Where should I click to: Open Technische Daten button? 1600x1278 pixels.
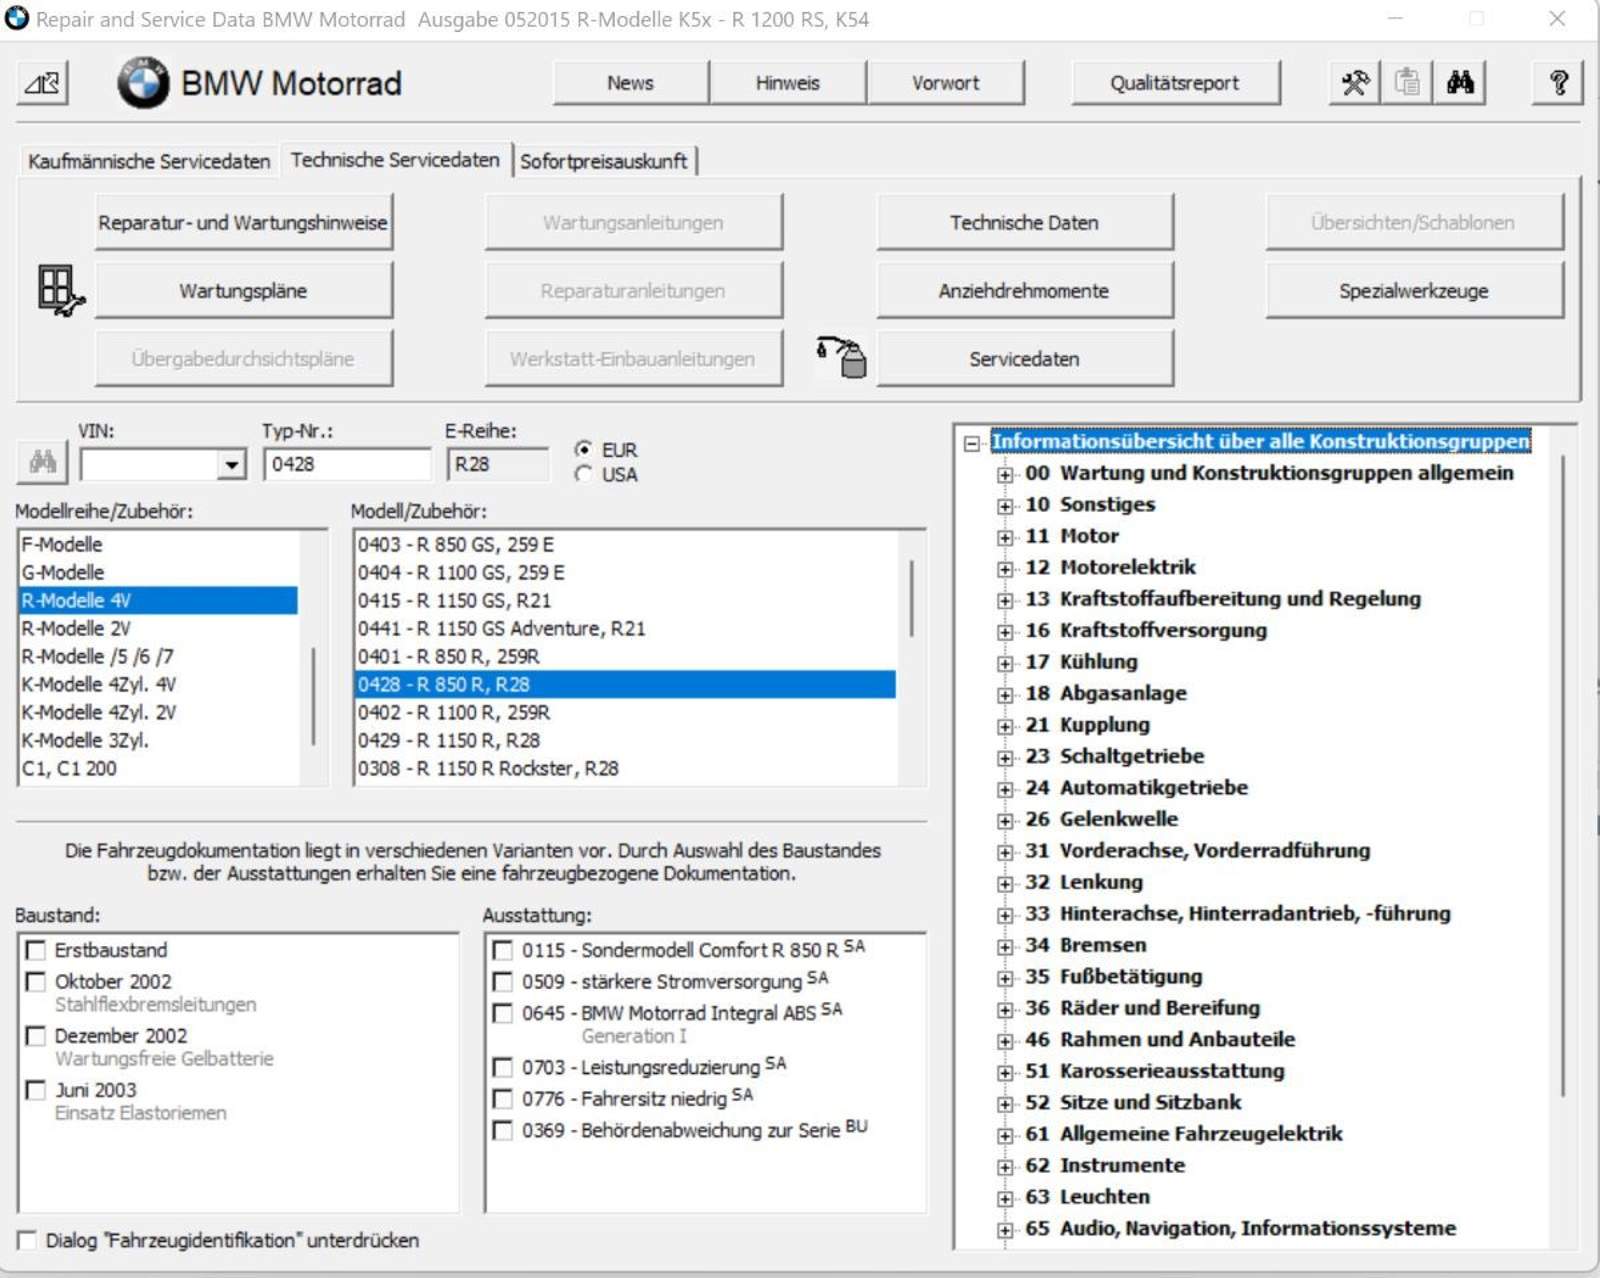[1024, 222]
